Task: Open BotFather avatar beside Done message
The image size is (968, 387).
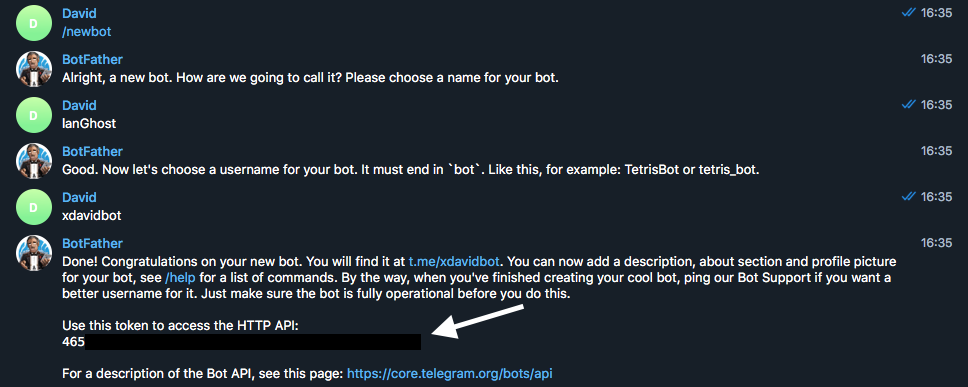Action: pyautogui.click(x=34, y=253)
